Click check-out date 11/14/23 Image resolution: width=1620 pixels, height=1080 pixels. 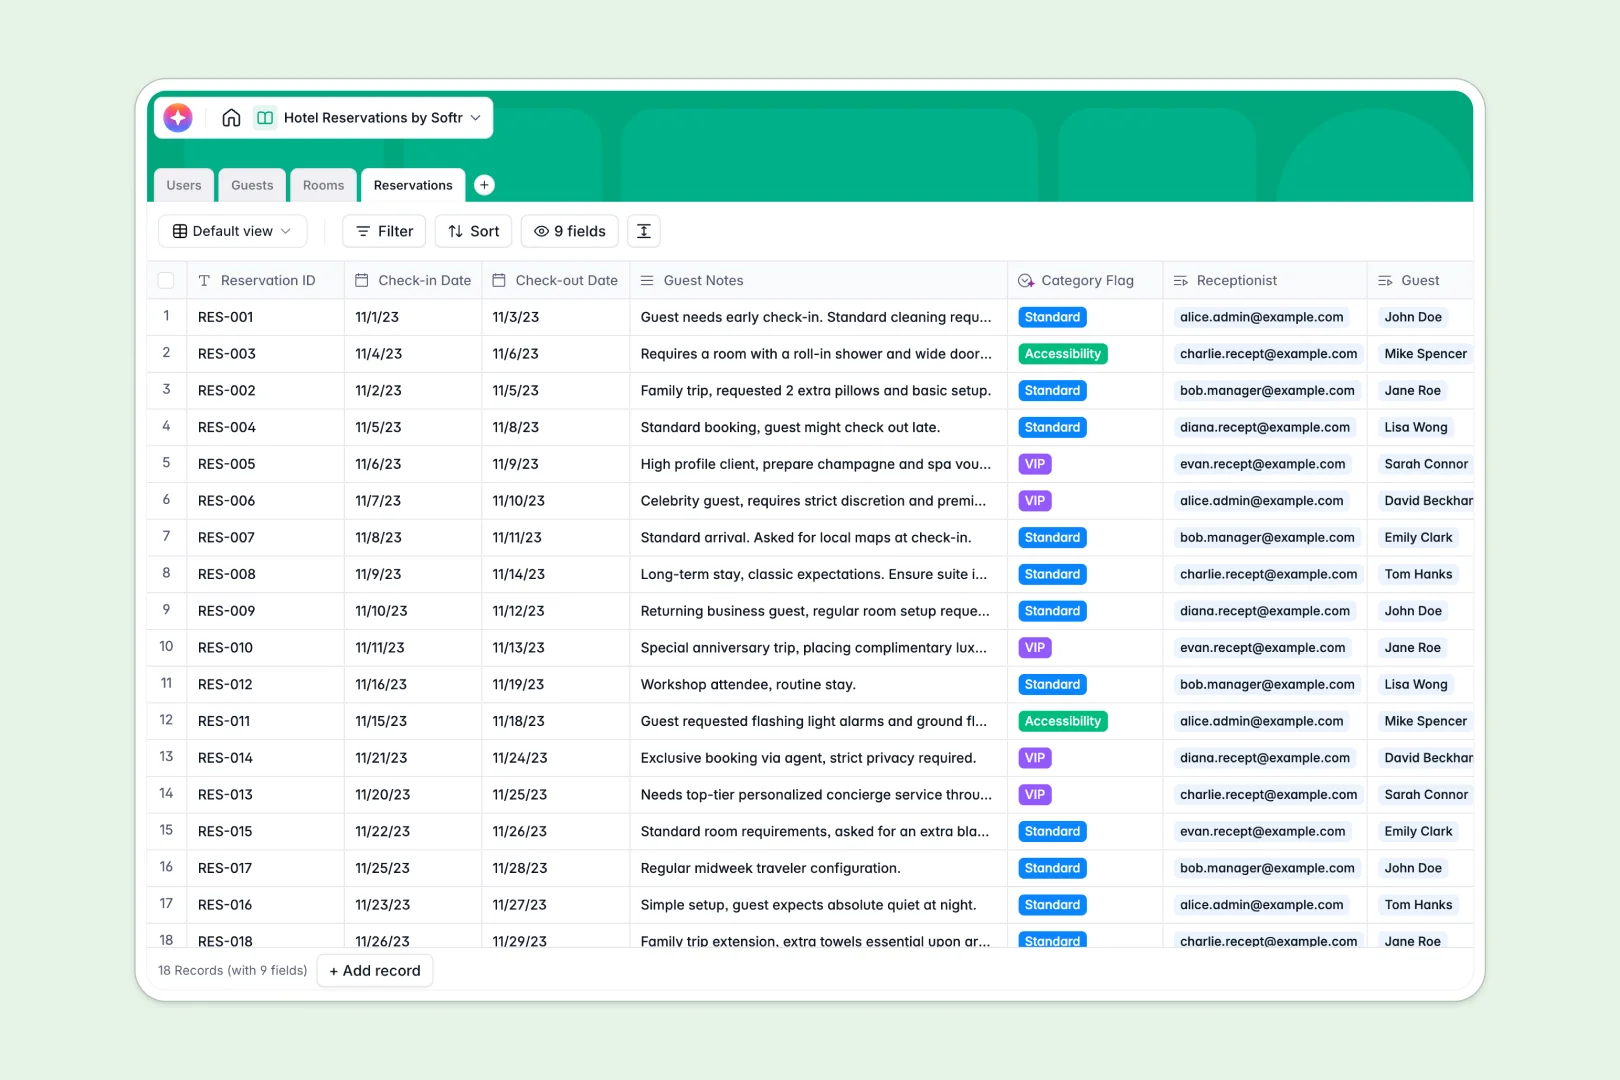click(518, 575)
